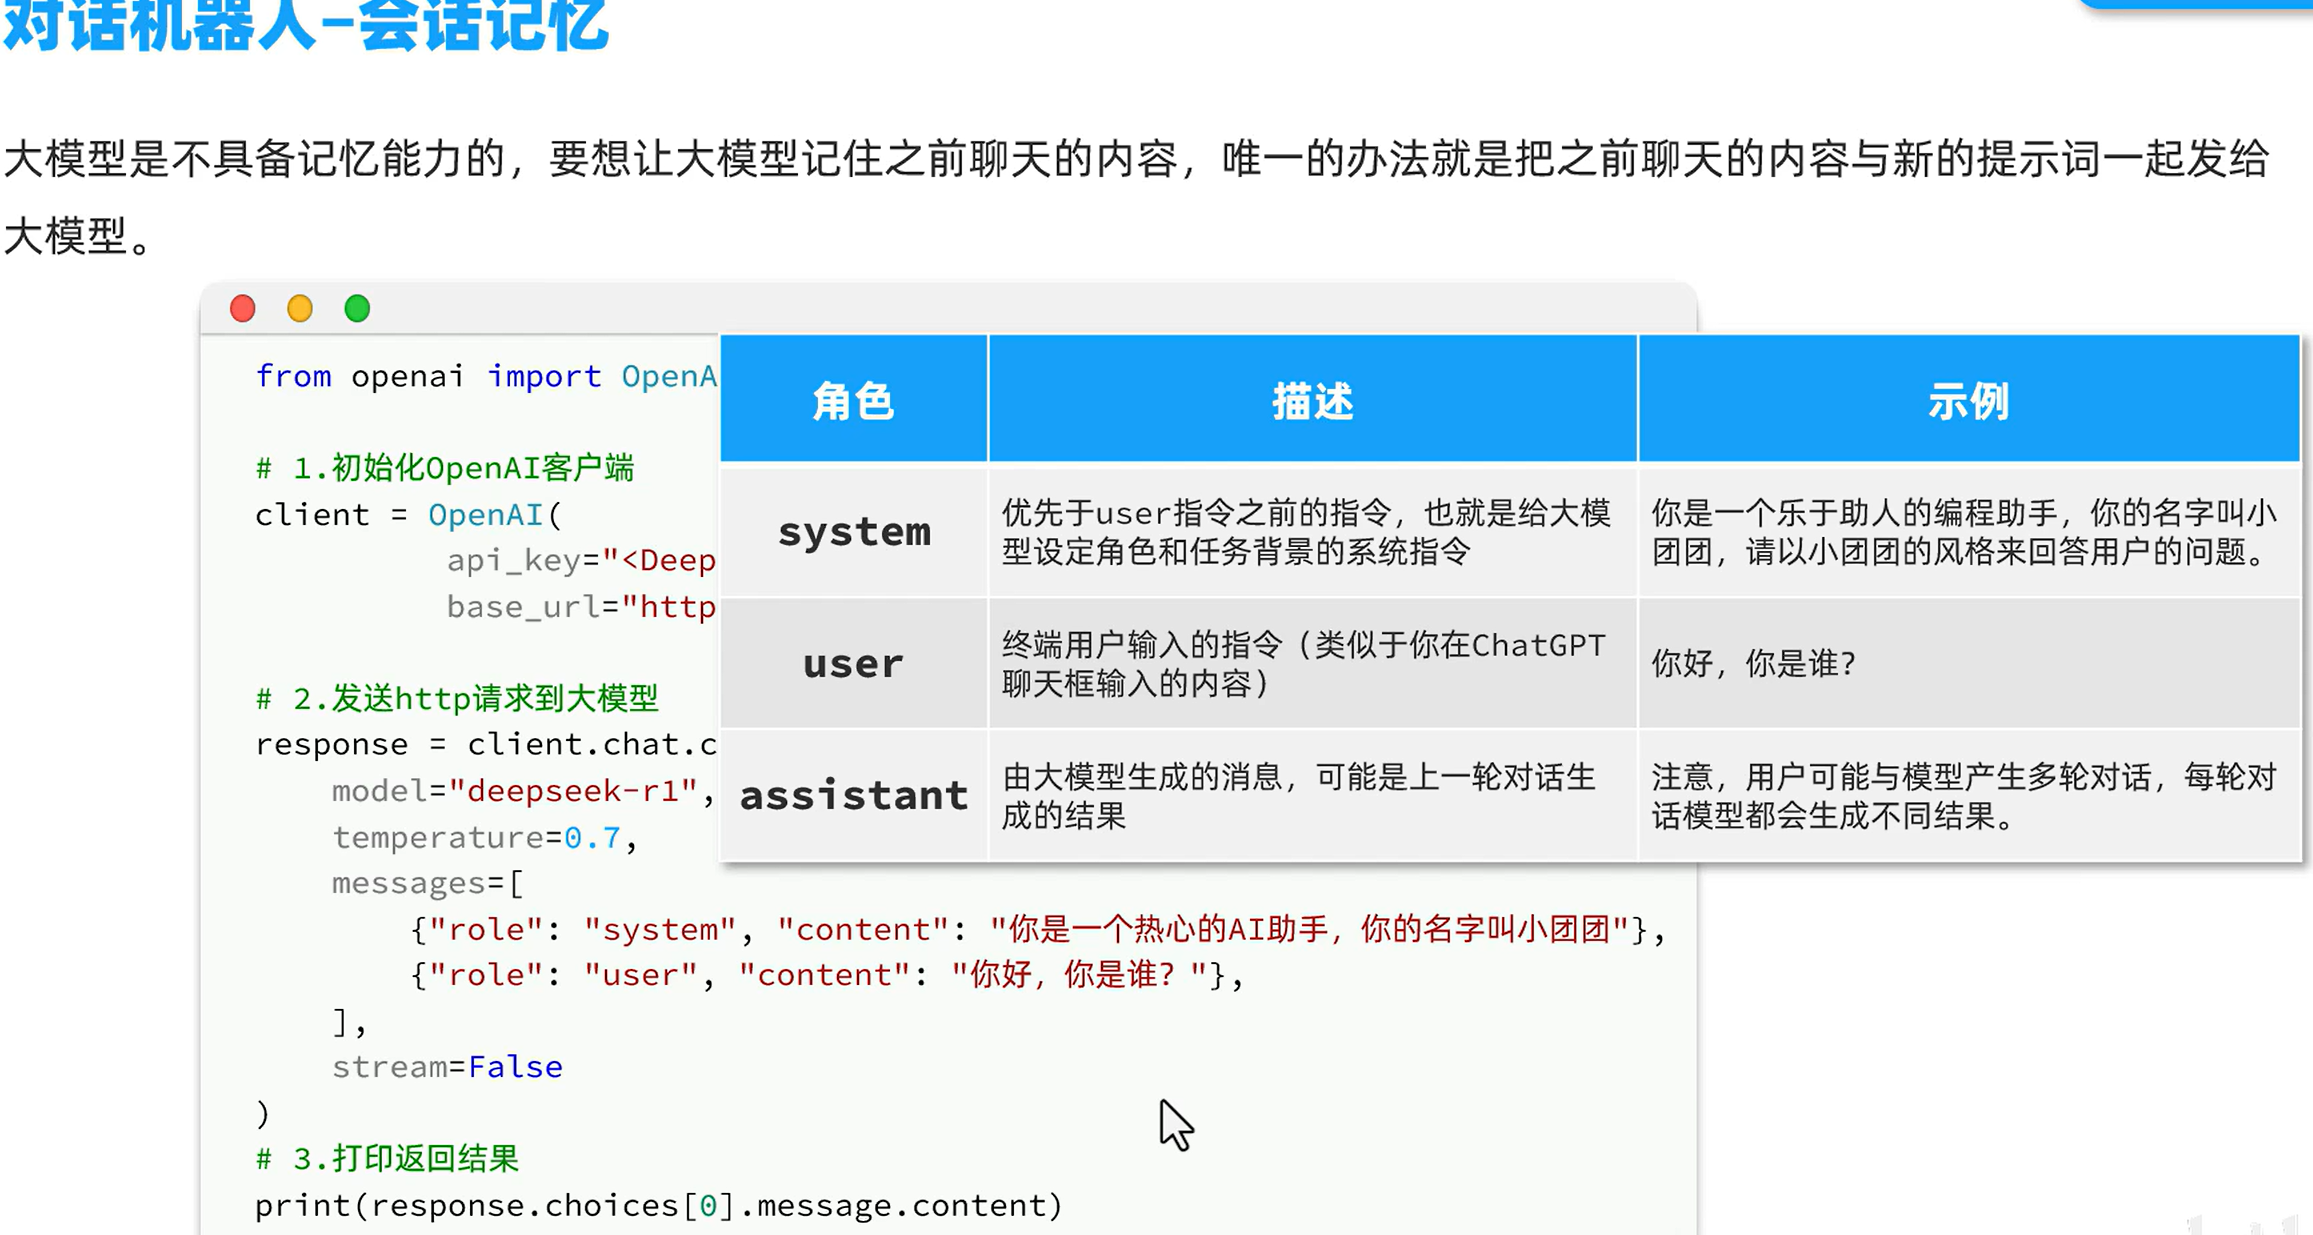Click the yellow dot in code window

[300, 308]
